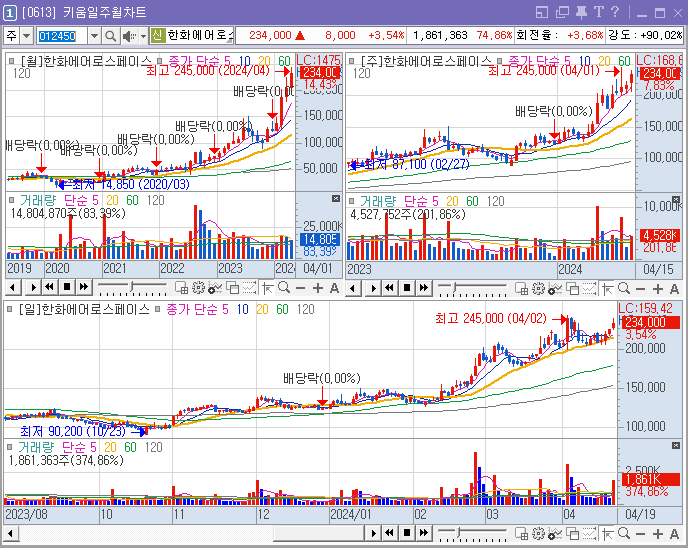Select crosshair cursor tool in weekly chart toolbar
This screenshot has width=688, height=548.
(607, 289)
